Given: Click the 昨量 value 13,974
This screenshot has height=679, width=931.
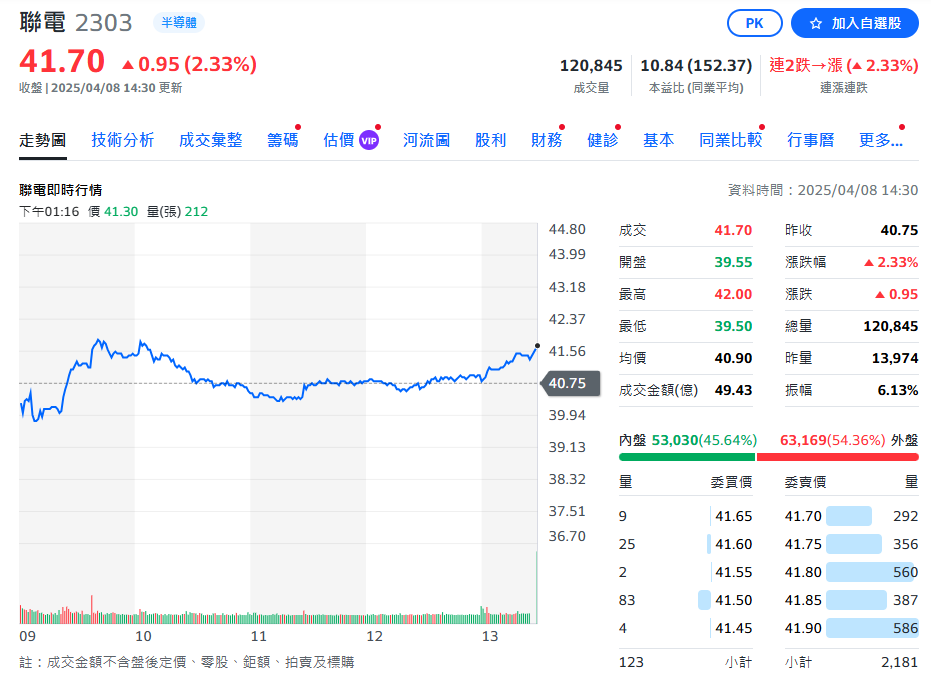Looking at the screenshot, I should (x=895, y=358).
